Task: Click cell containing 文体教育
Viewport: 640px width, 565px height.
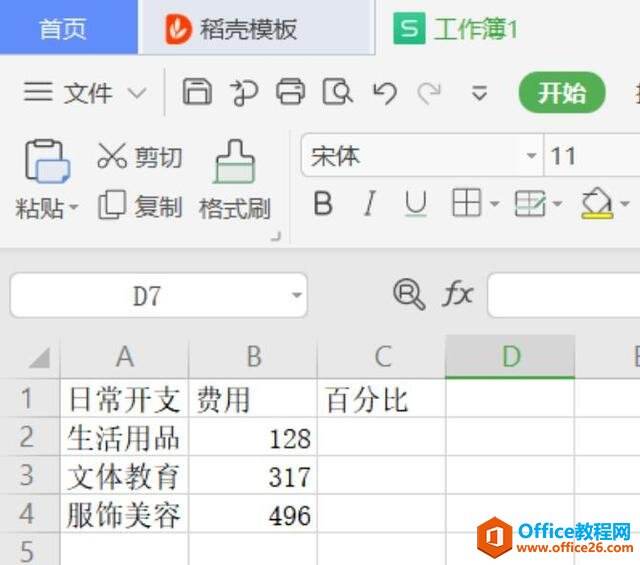Action: (x=124, y=476)
